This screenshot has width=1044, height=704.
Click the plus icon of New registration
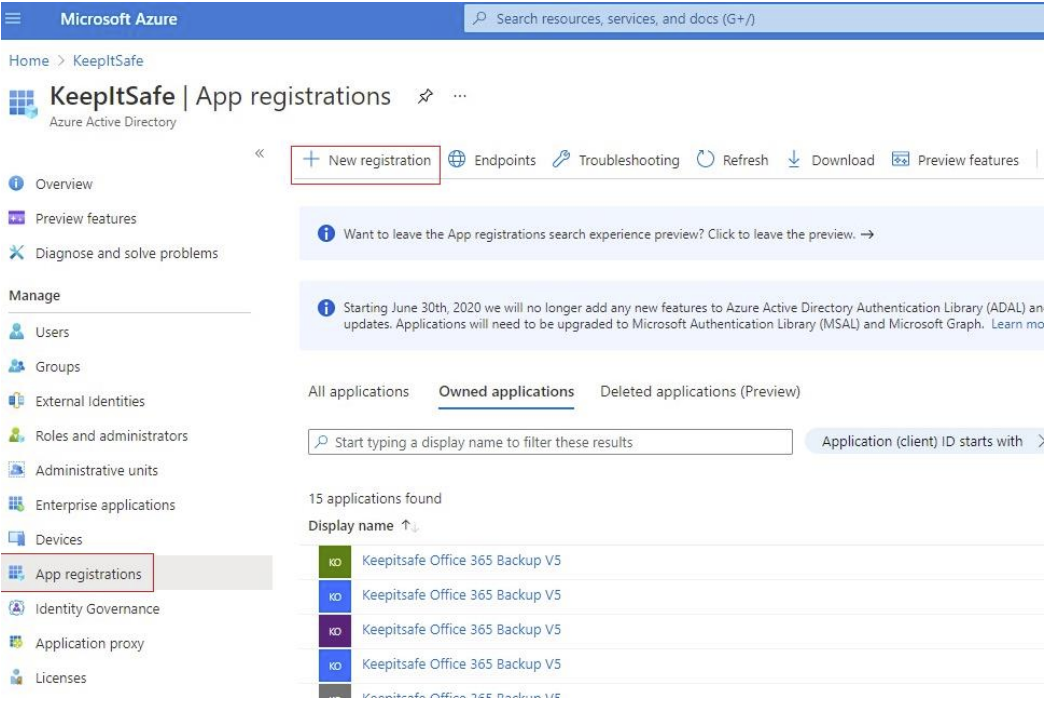pos(311,159)
